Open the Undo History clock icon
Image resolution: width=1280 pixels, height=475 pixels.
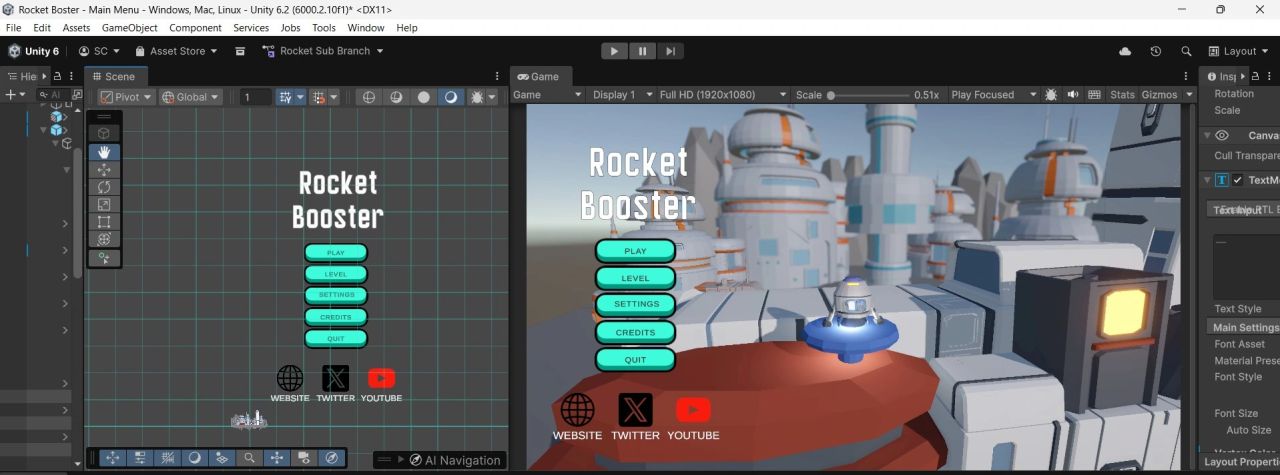(1156, 51)
